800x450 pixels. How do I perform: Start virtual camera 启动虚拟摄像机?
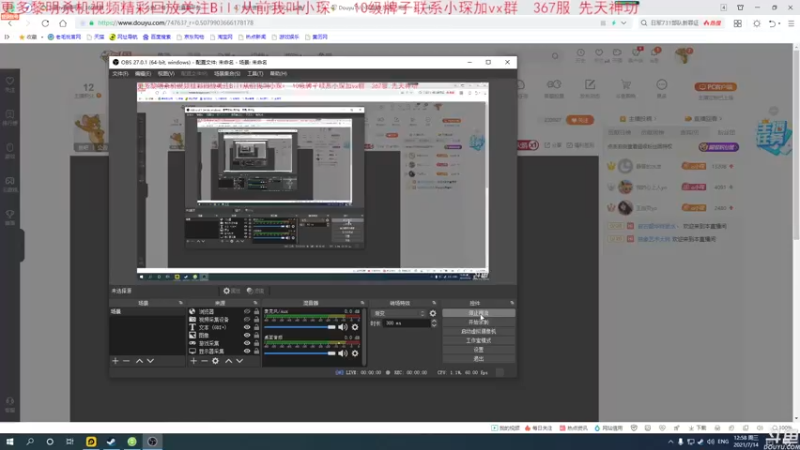pos(479,332)
